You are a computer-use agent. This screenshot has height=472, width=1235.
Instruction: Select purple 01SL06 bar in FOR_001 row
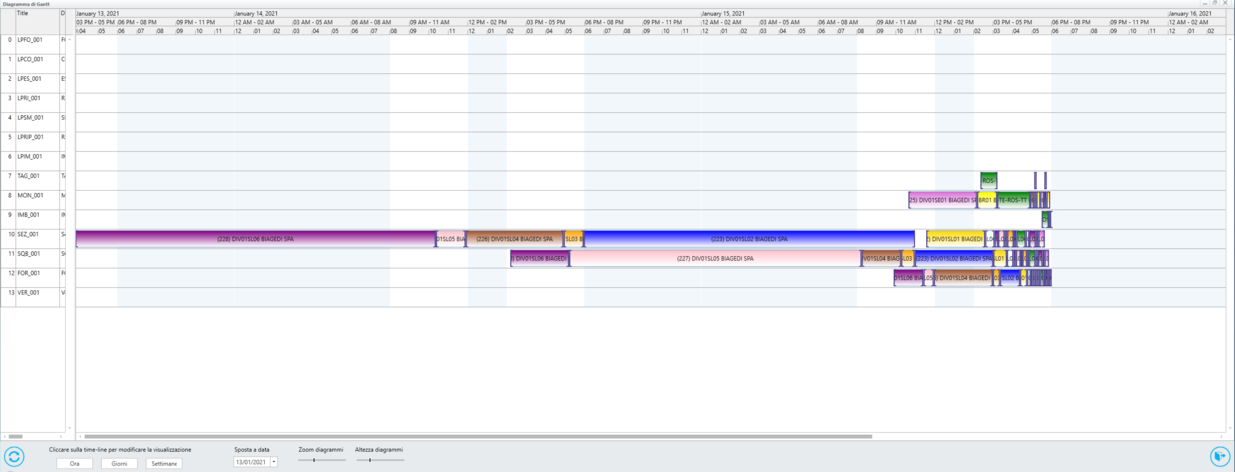(909, 277)
